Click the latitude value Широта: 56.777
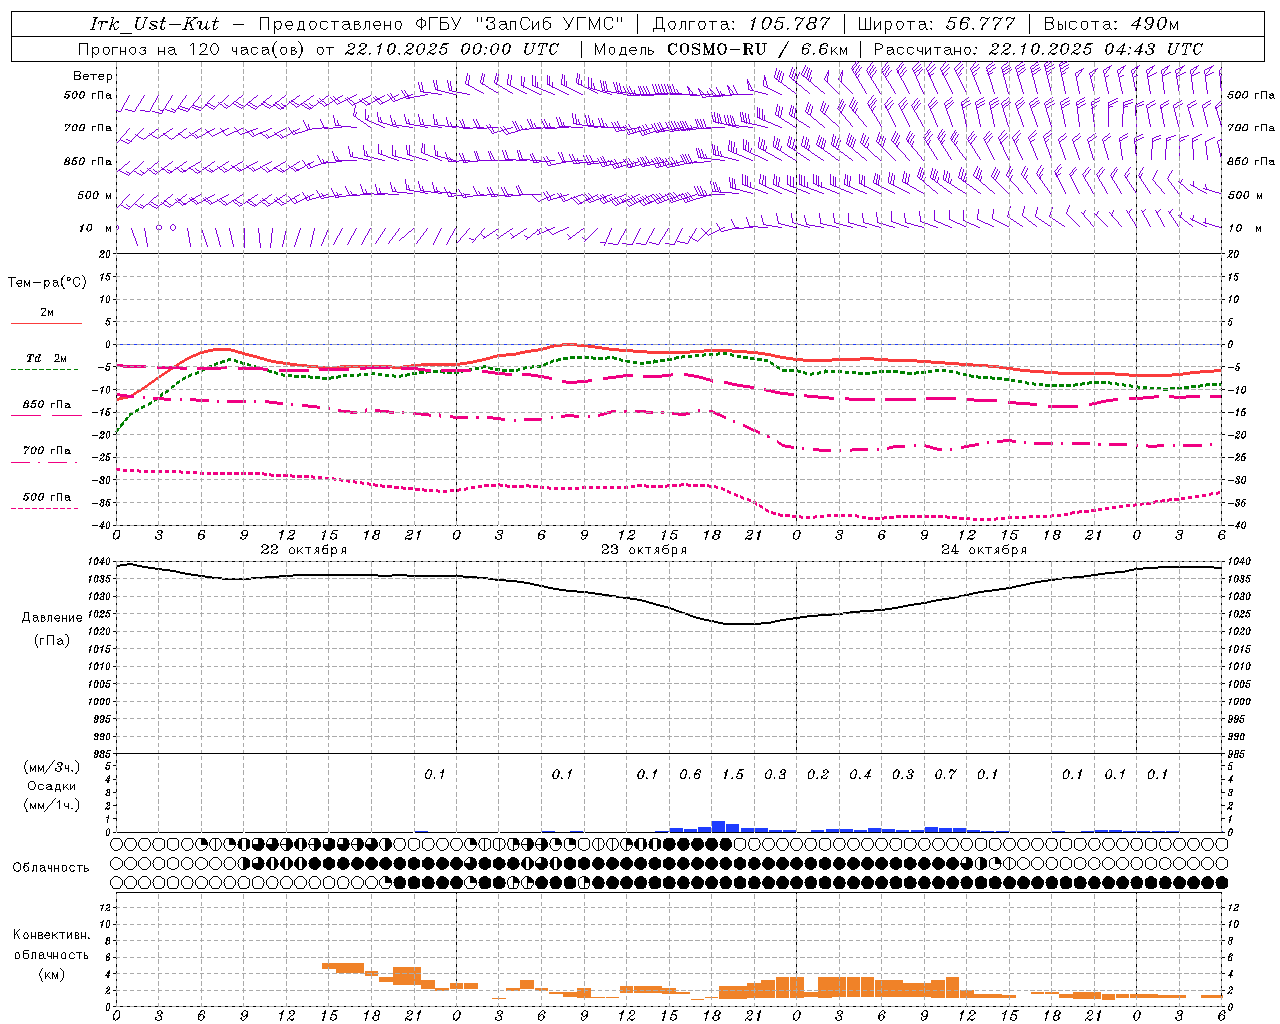Screen dimensions: 1280x1024 936,24
